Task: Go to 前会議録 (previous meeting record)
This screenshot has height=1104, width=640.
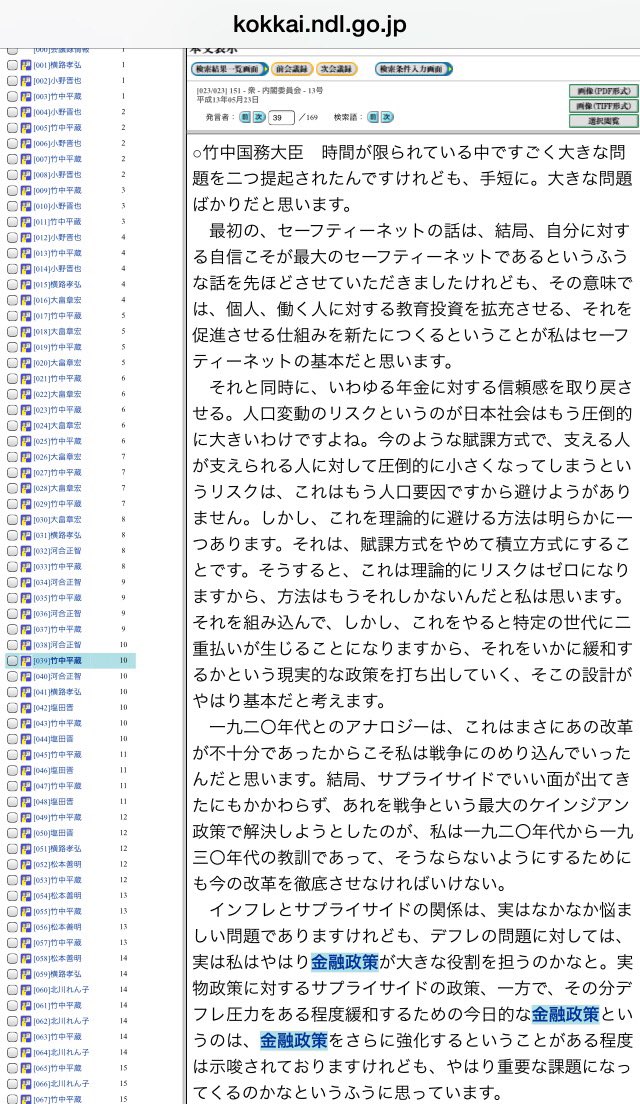Action: pos(291,69)
